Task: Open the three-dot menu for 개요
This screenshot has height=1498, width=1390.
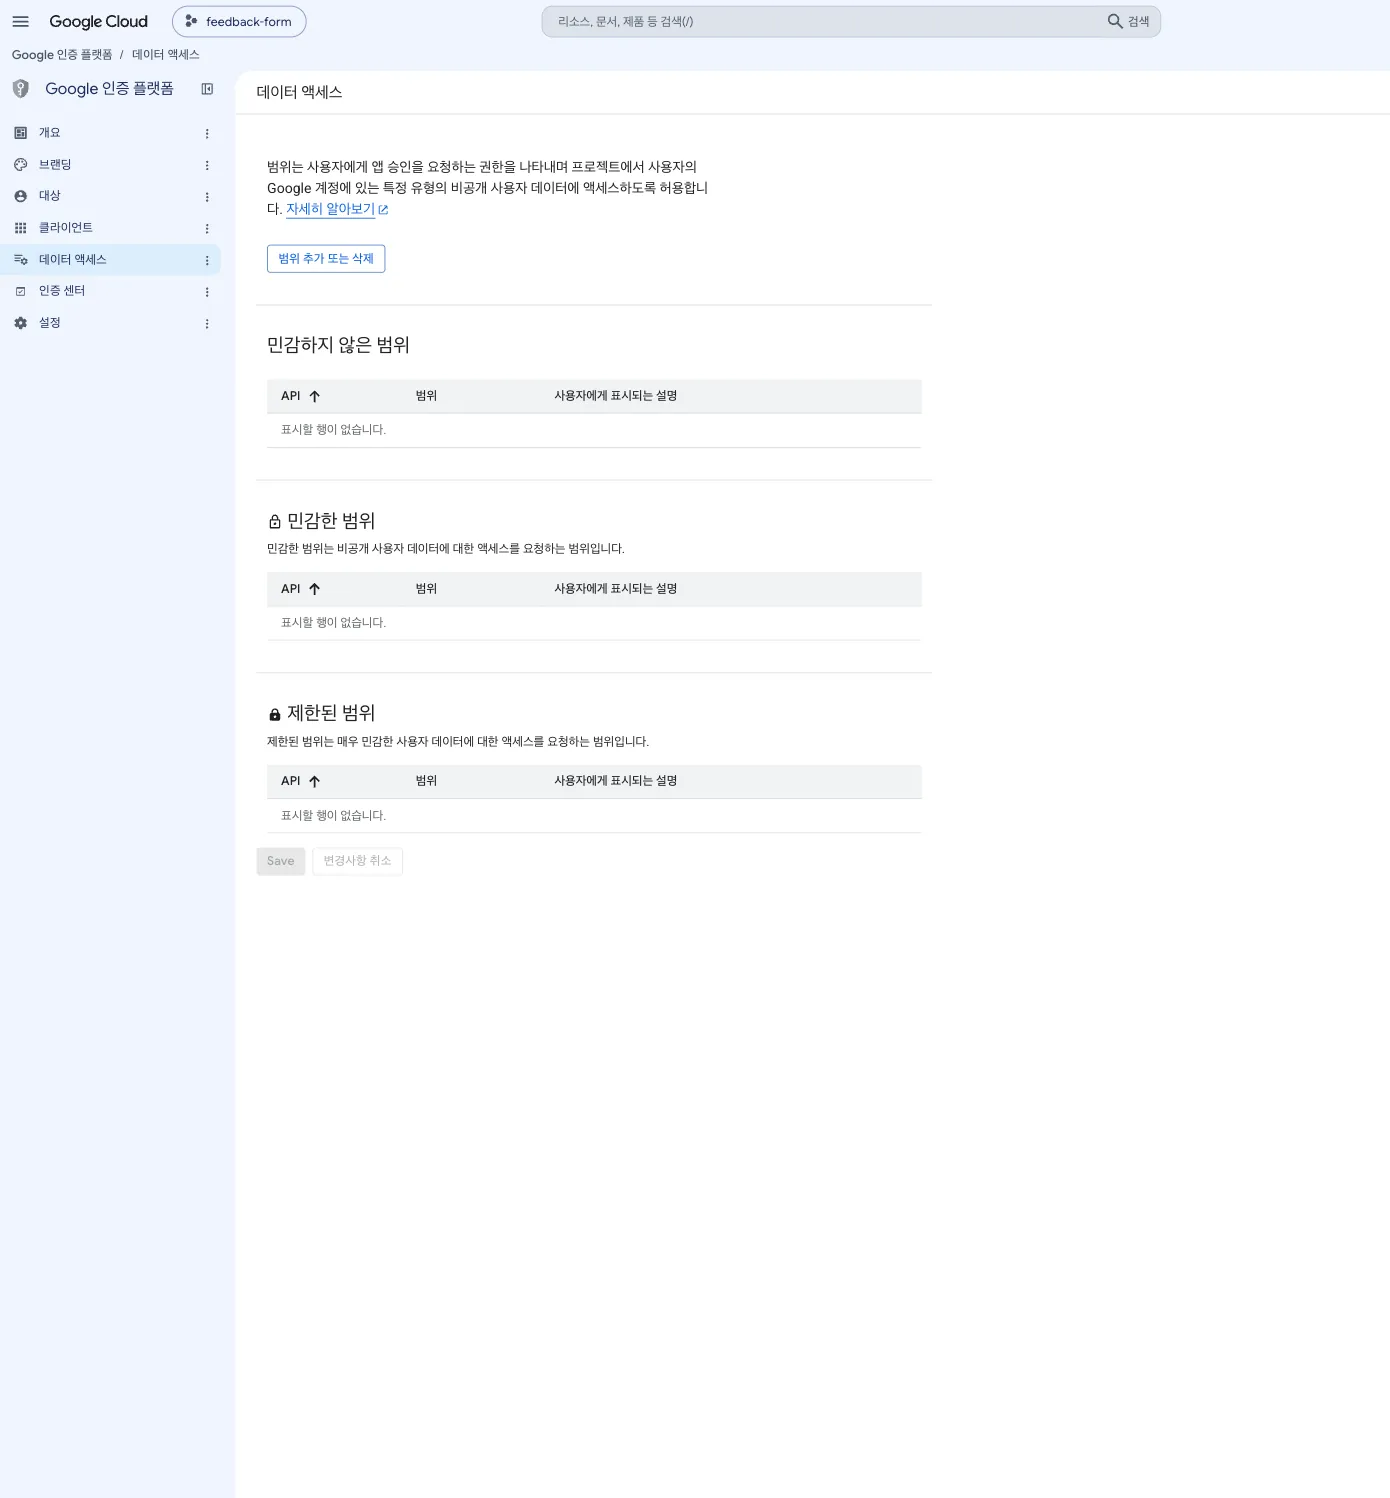Action: coord(207,133)
